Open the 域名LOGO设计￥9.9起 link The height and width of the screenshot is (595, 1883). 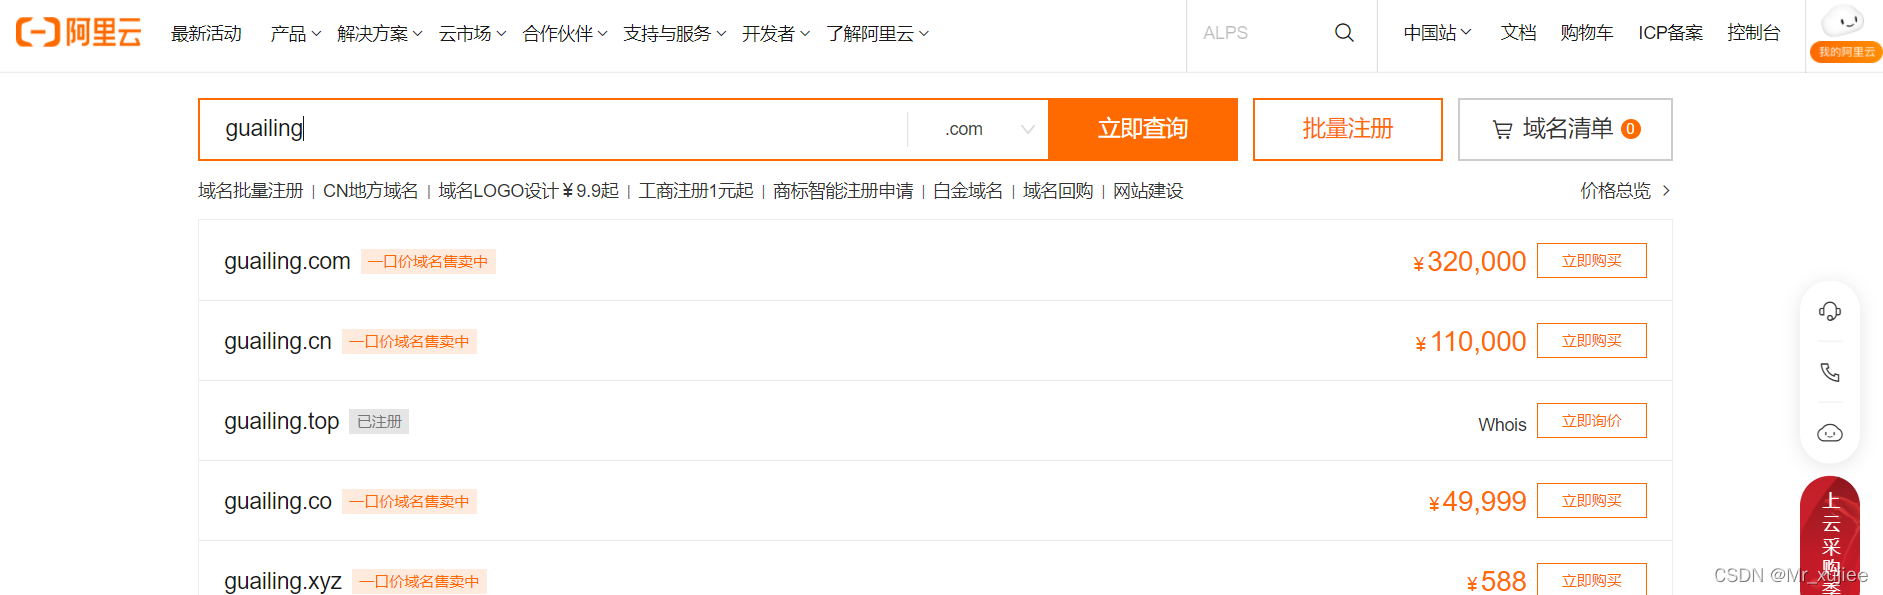[x=528, y=191]
